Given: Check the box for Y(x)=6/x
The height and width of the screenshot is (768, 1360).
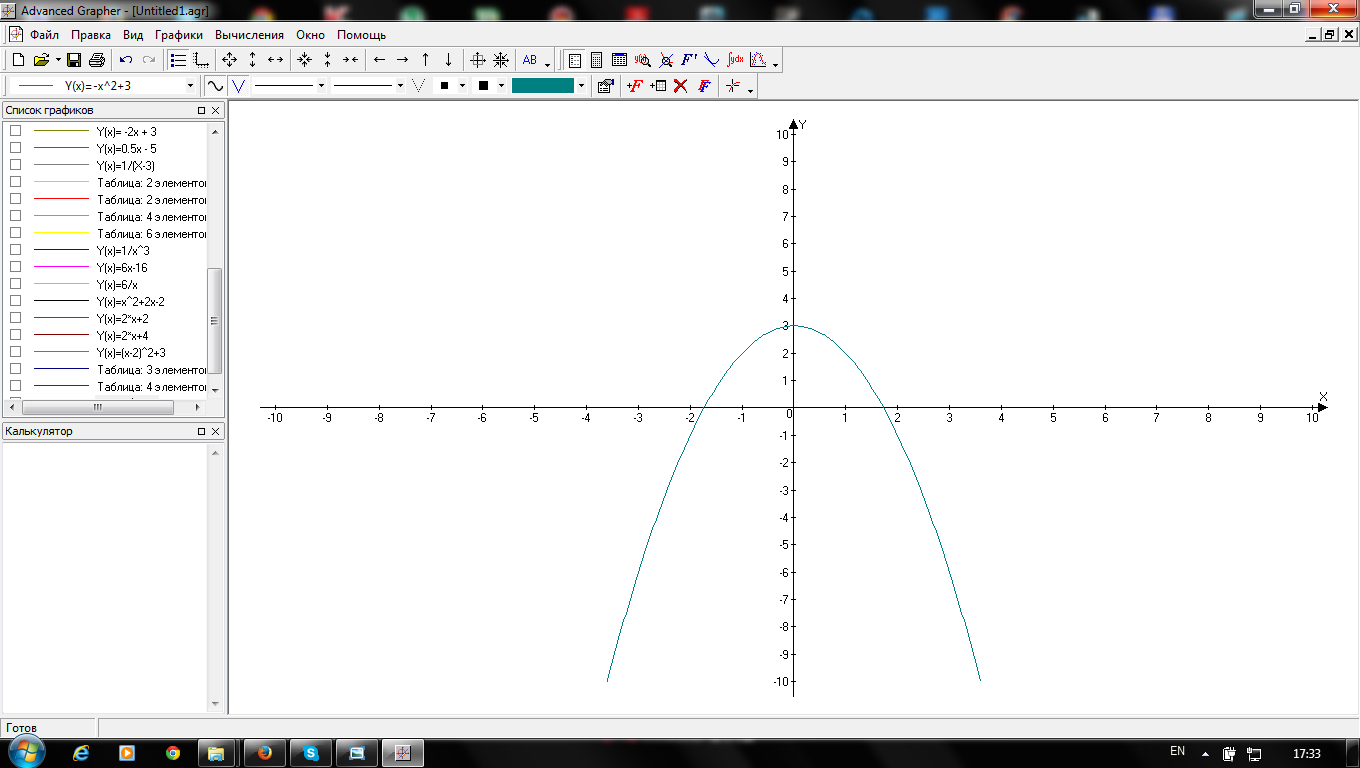Looking at the screenshot, I should [x=15, y=284].
